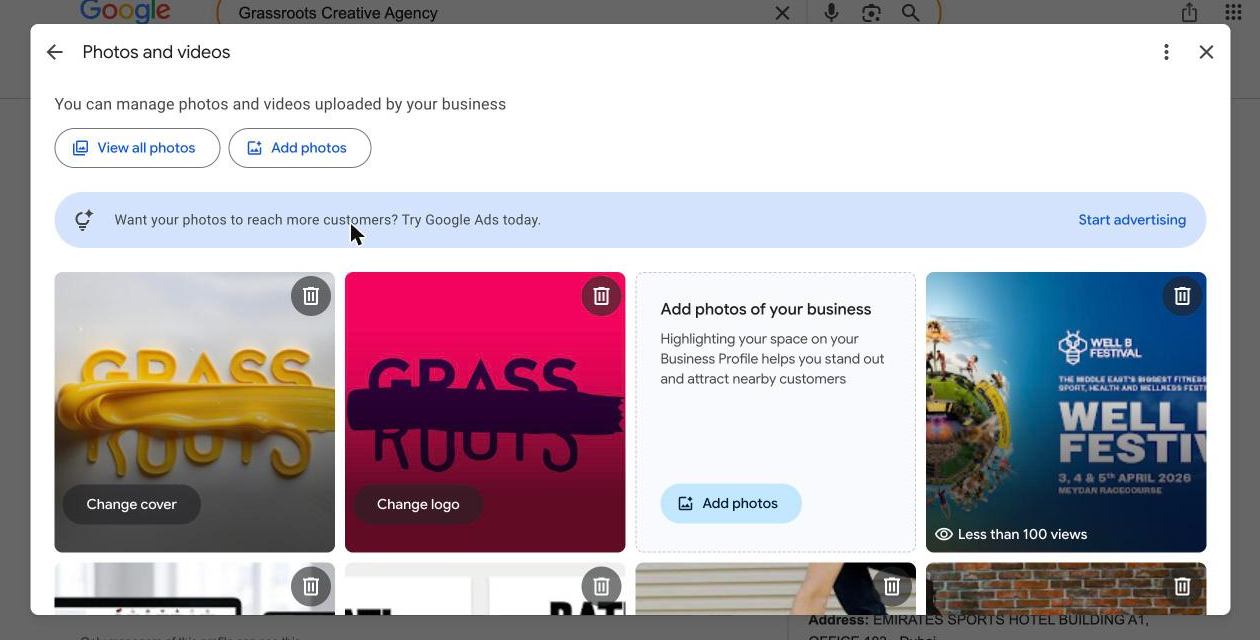Image resolution: width=1260 pixels, height=640 pixels.
Task: Click the lightbulb tip icon in banner
Action: pyautogui.click(x=84, y=220)
